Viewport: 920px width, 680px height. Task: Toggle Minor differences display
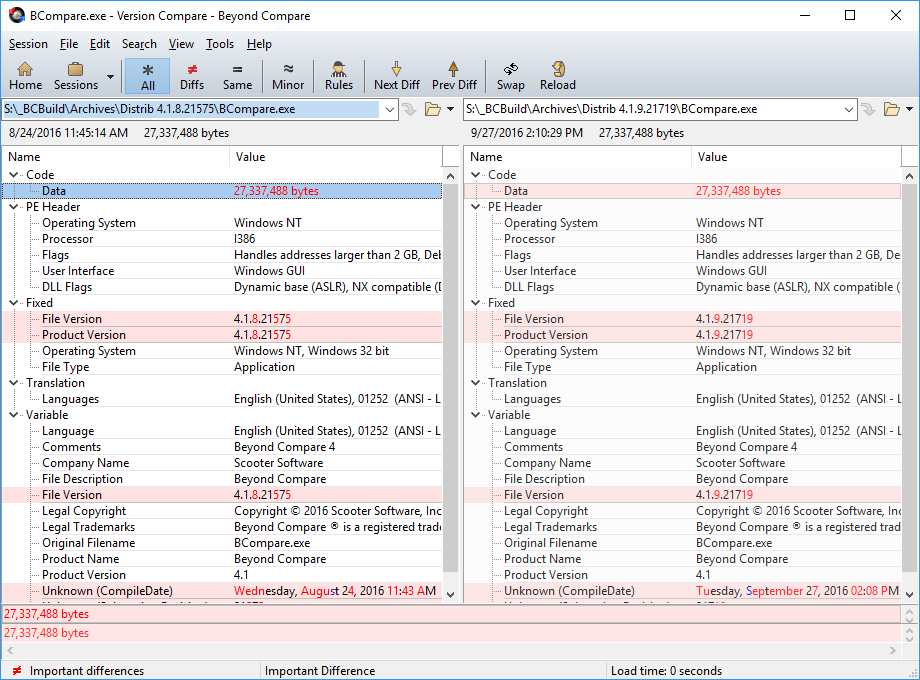click(x=288, y=76)
